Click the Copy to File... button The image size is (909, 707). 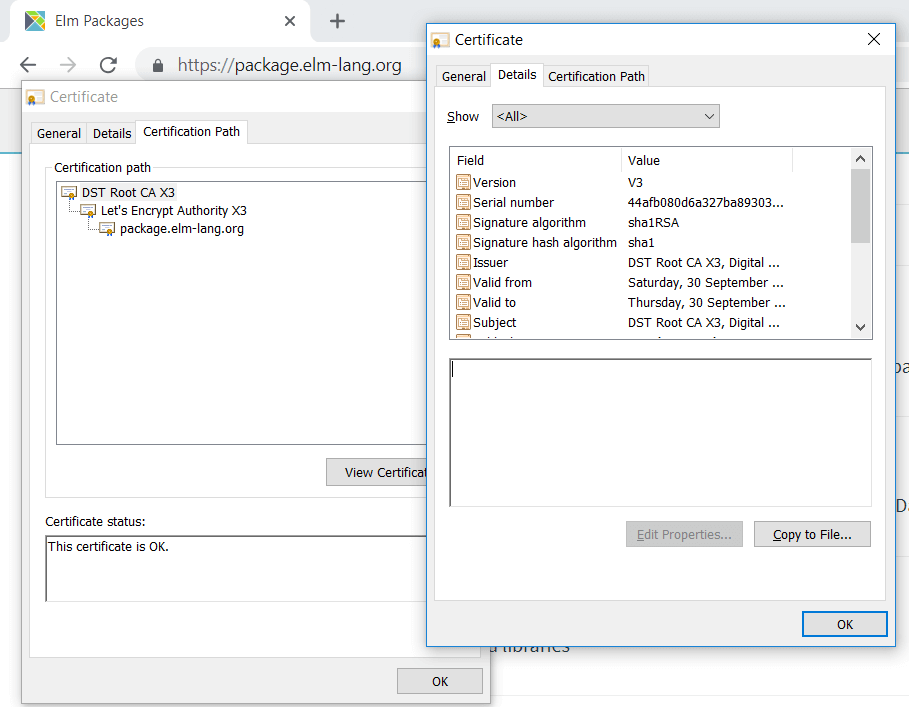coord(812,534)
